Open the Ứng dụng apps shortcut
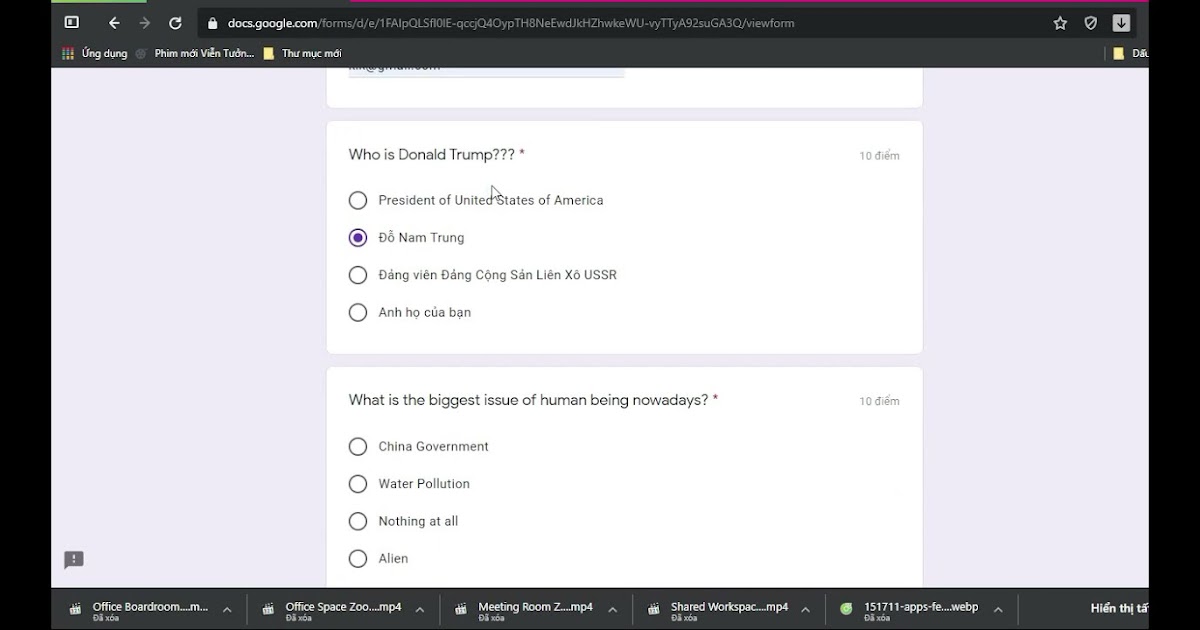The width and height of the screenshot is (1200, 630). pos(95,54)
